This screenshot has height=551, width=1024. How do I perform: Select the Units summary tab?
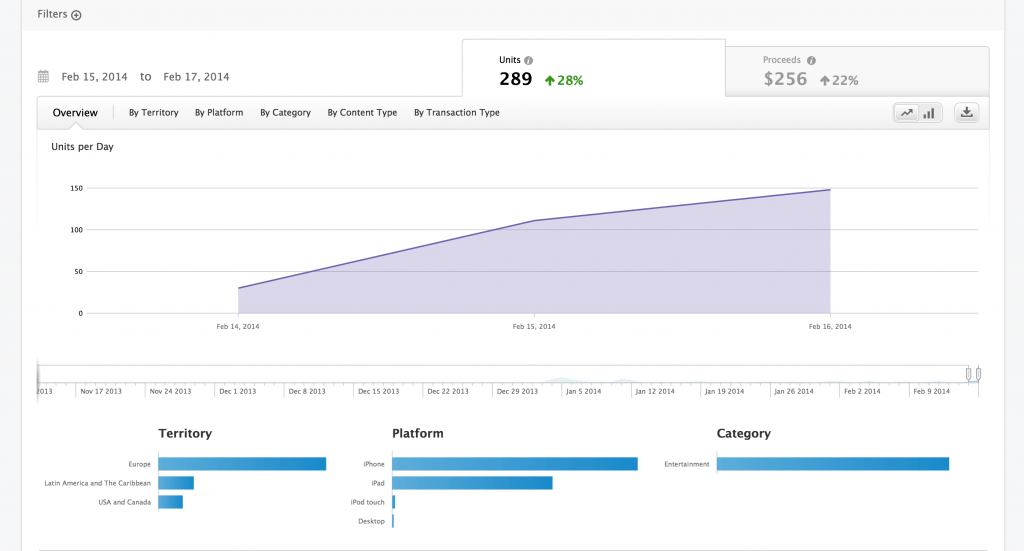click(592, 70)
